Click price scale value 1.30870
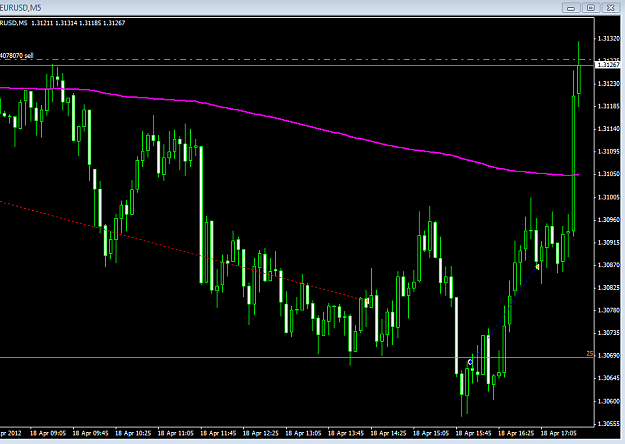Image resolution: width=625 pixels, height=444 pixels. 609,265
